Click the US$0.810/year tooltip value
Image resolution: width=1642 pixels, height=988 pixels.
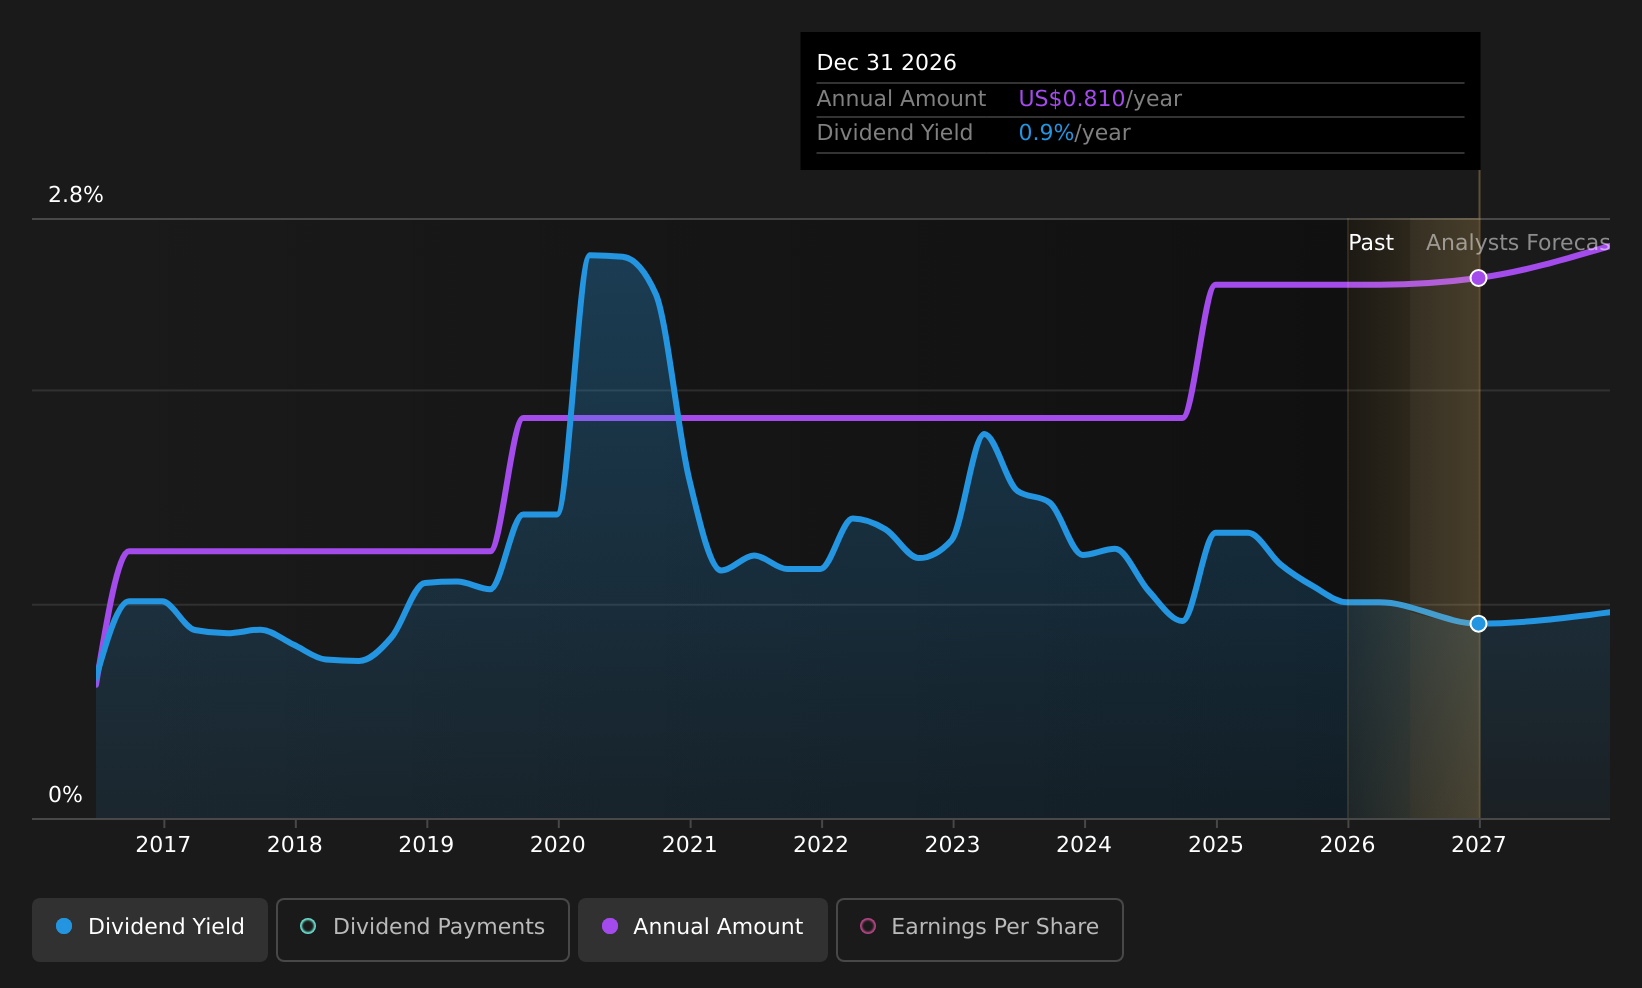coord(1100,99)
